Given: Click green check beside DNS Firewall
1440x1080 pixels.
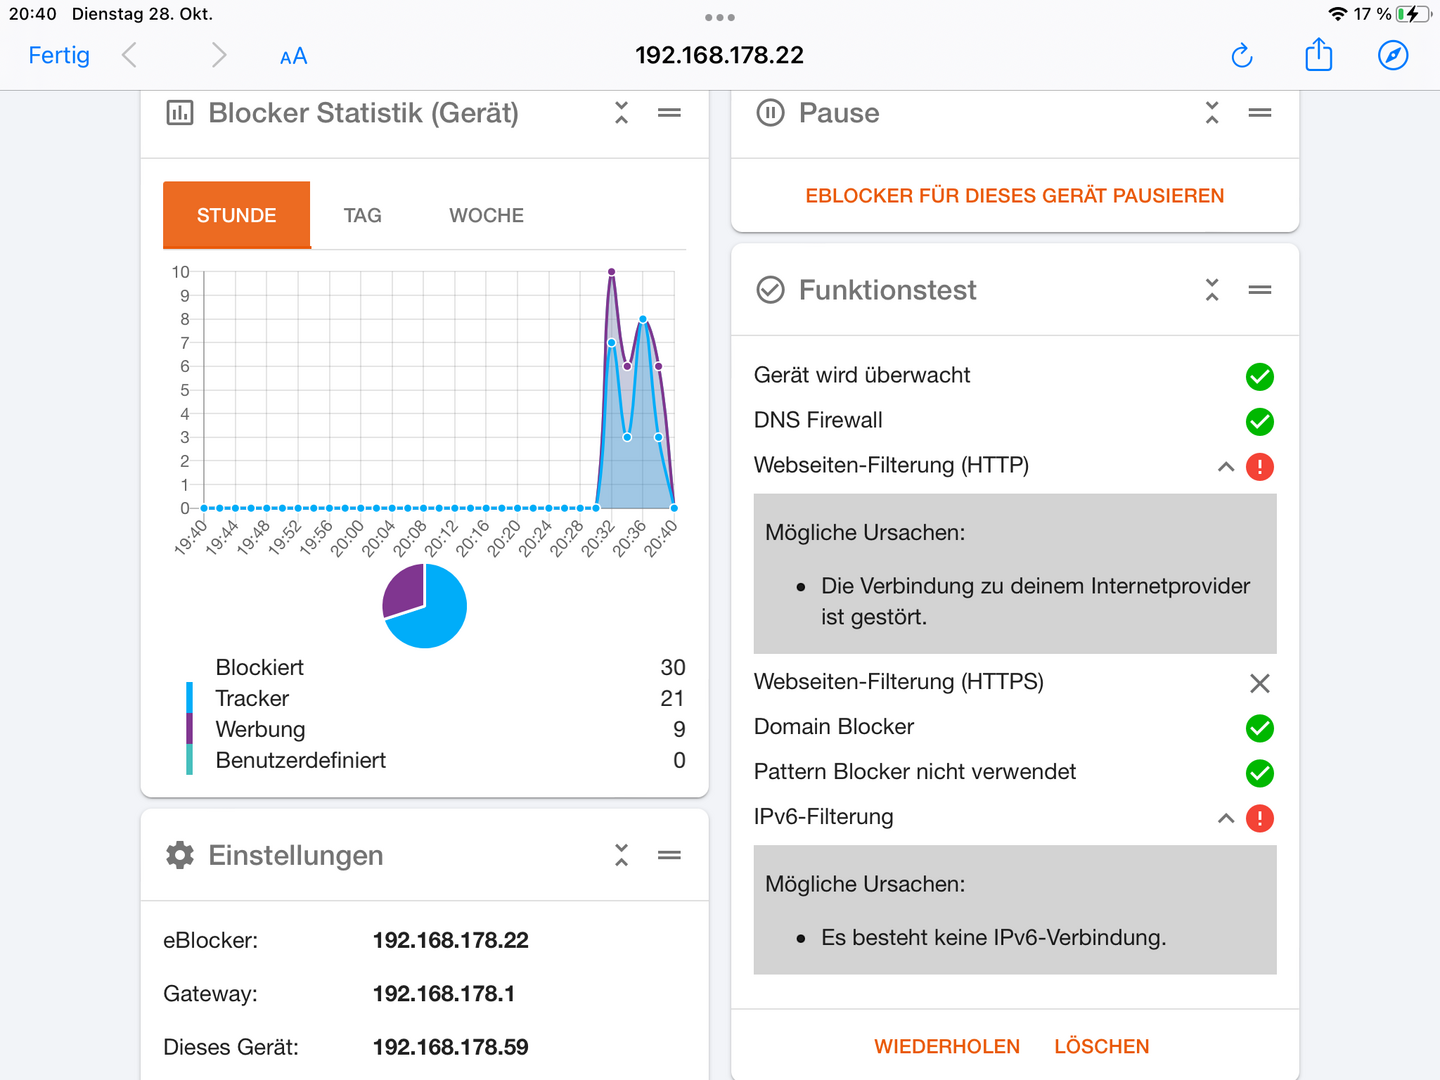Looking at the screenshot, I should [1259, 422].
